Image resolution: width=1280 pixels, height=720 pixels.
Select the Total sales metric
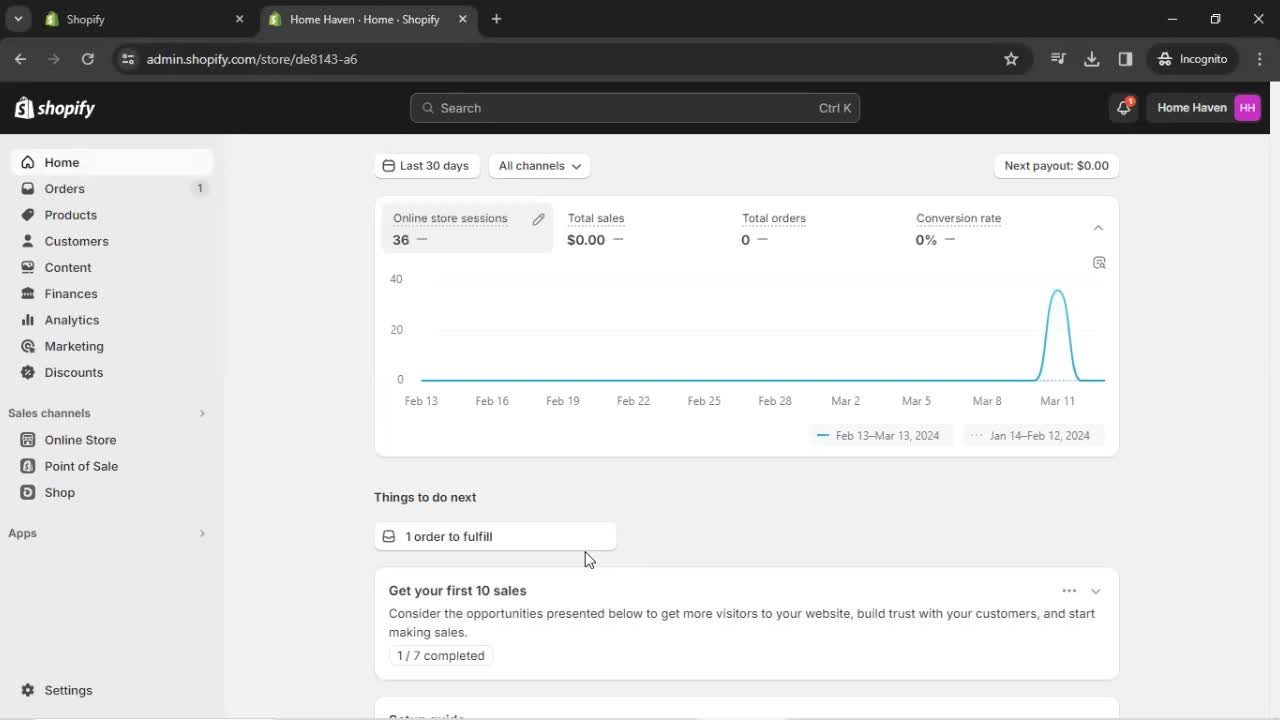click(641, 228)
